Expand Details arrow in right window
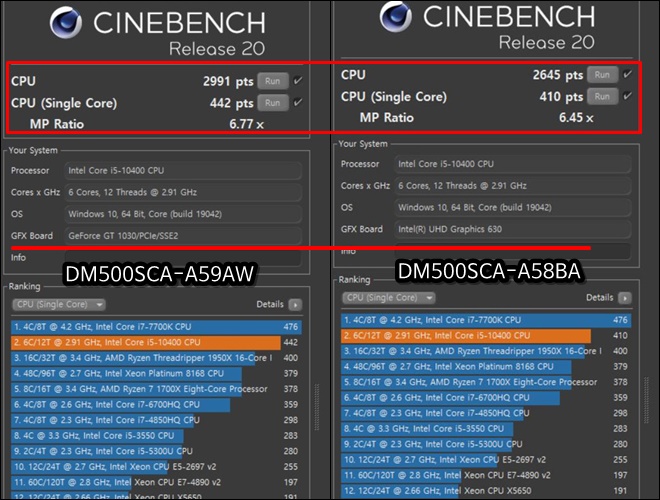Screen dimensions: 660x500 click(x=625, y=298)
